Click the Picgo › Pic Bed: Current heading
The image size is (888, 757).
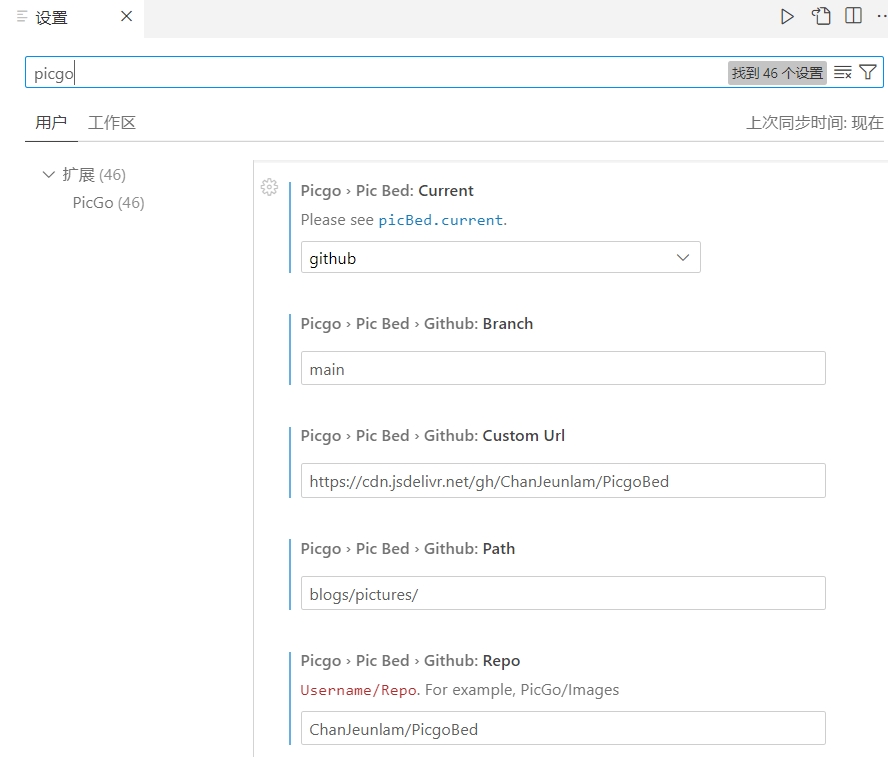tap(387, 191)
